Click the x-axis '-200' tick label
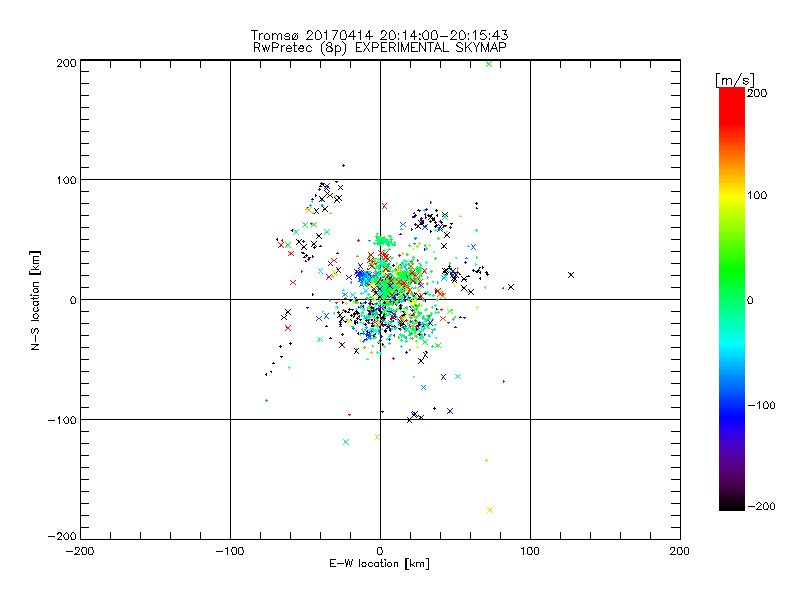This screenshot has height=600, width=800. [x=80, y=551]
